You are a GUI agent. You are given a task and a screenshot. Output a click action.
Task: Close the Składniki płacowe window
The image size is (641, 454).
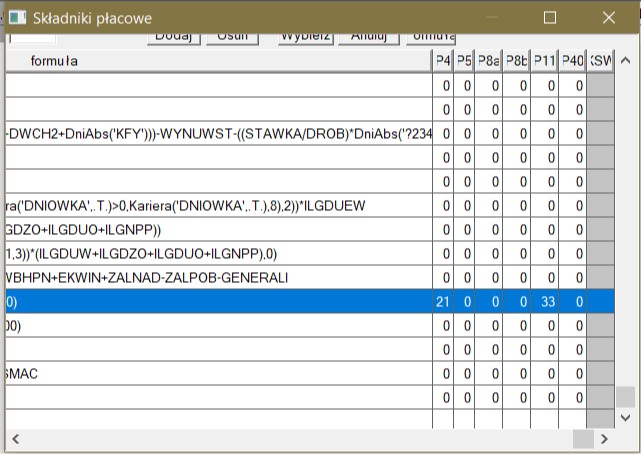pos(609,17)
